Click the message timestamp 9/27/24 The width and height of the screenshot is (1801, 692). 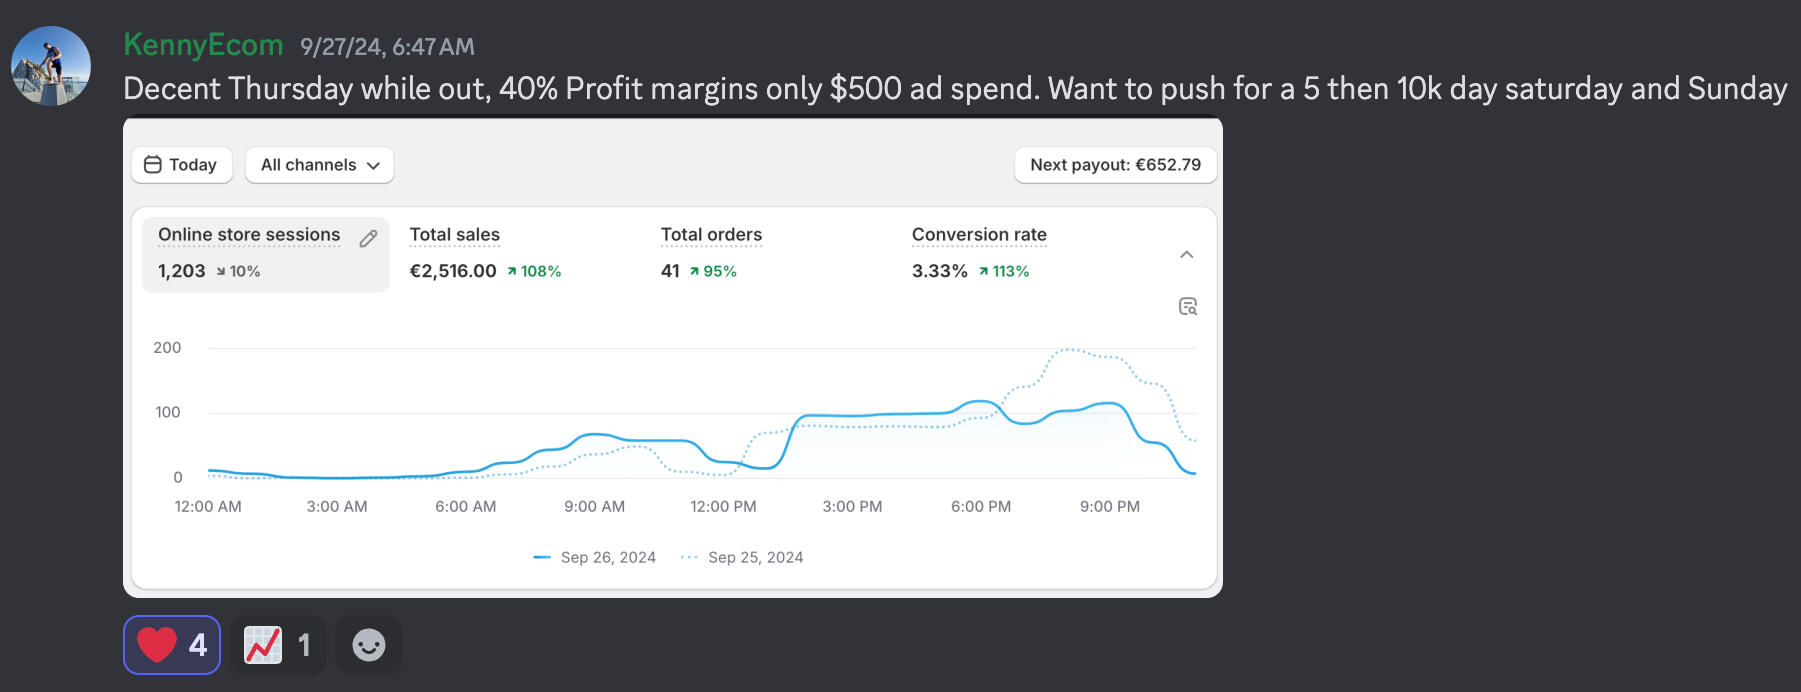click(x=387, y=47)
